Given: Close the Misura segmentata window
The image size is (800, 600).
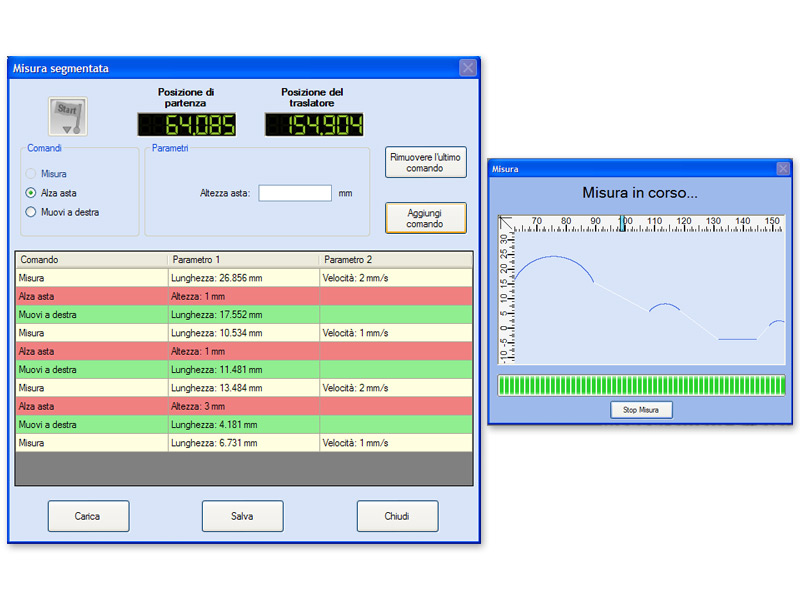Looking at the screenshot, I should coord(467,68).
